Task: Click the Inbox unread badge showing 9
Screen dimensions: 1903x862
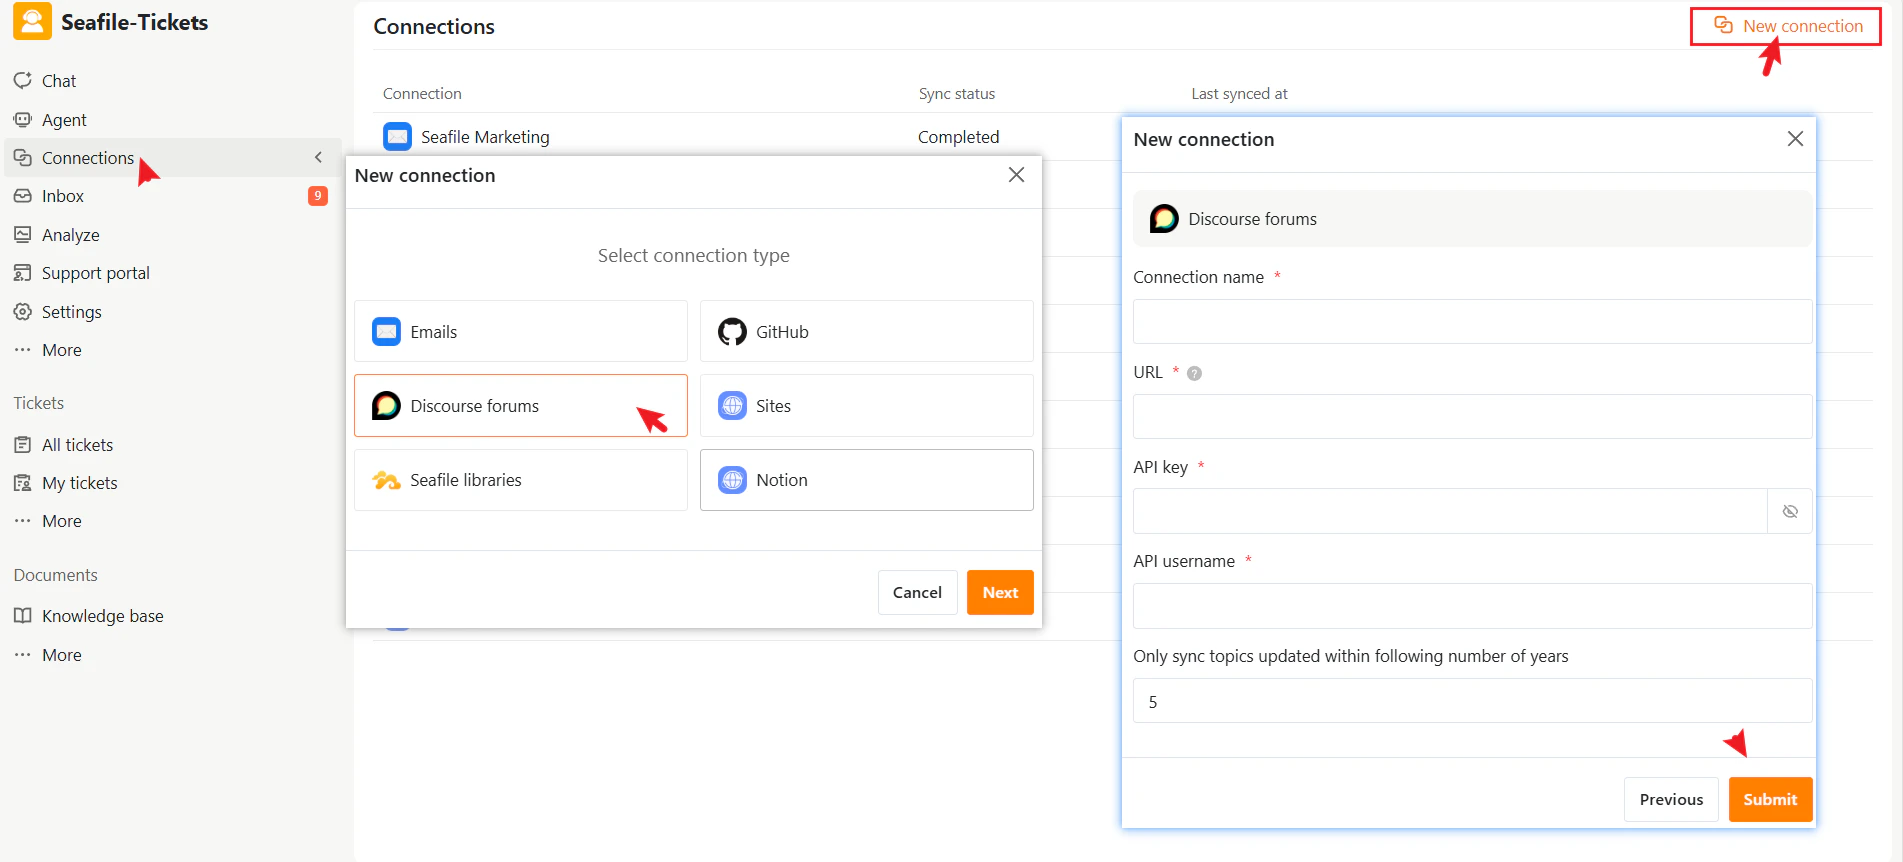Action: click(317, 196)
